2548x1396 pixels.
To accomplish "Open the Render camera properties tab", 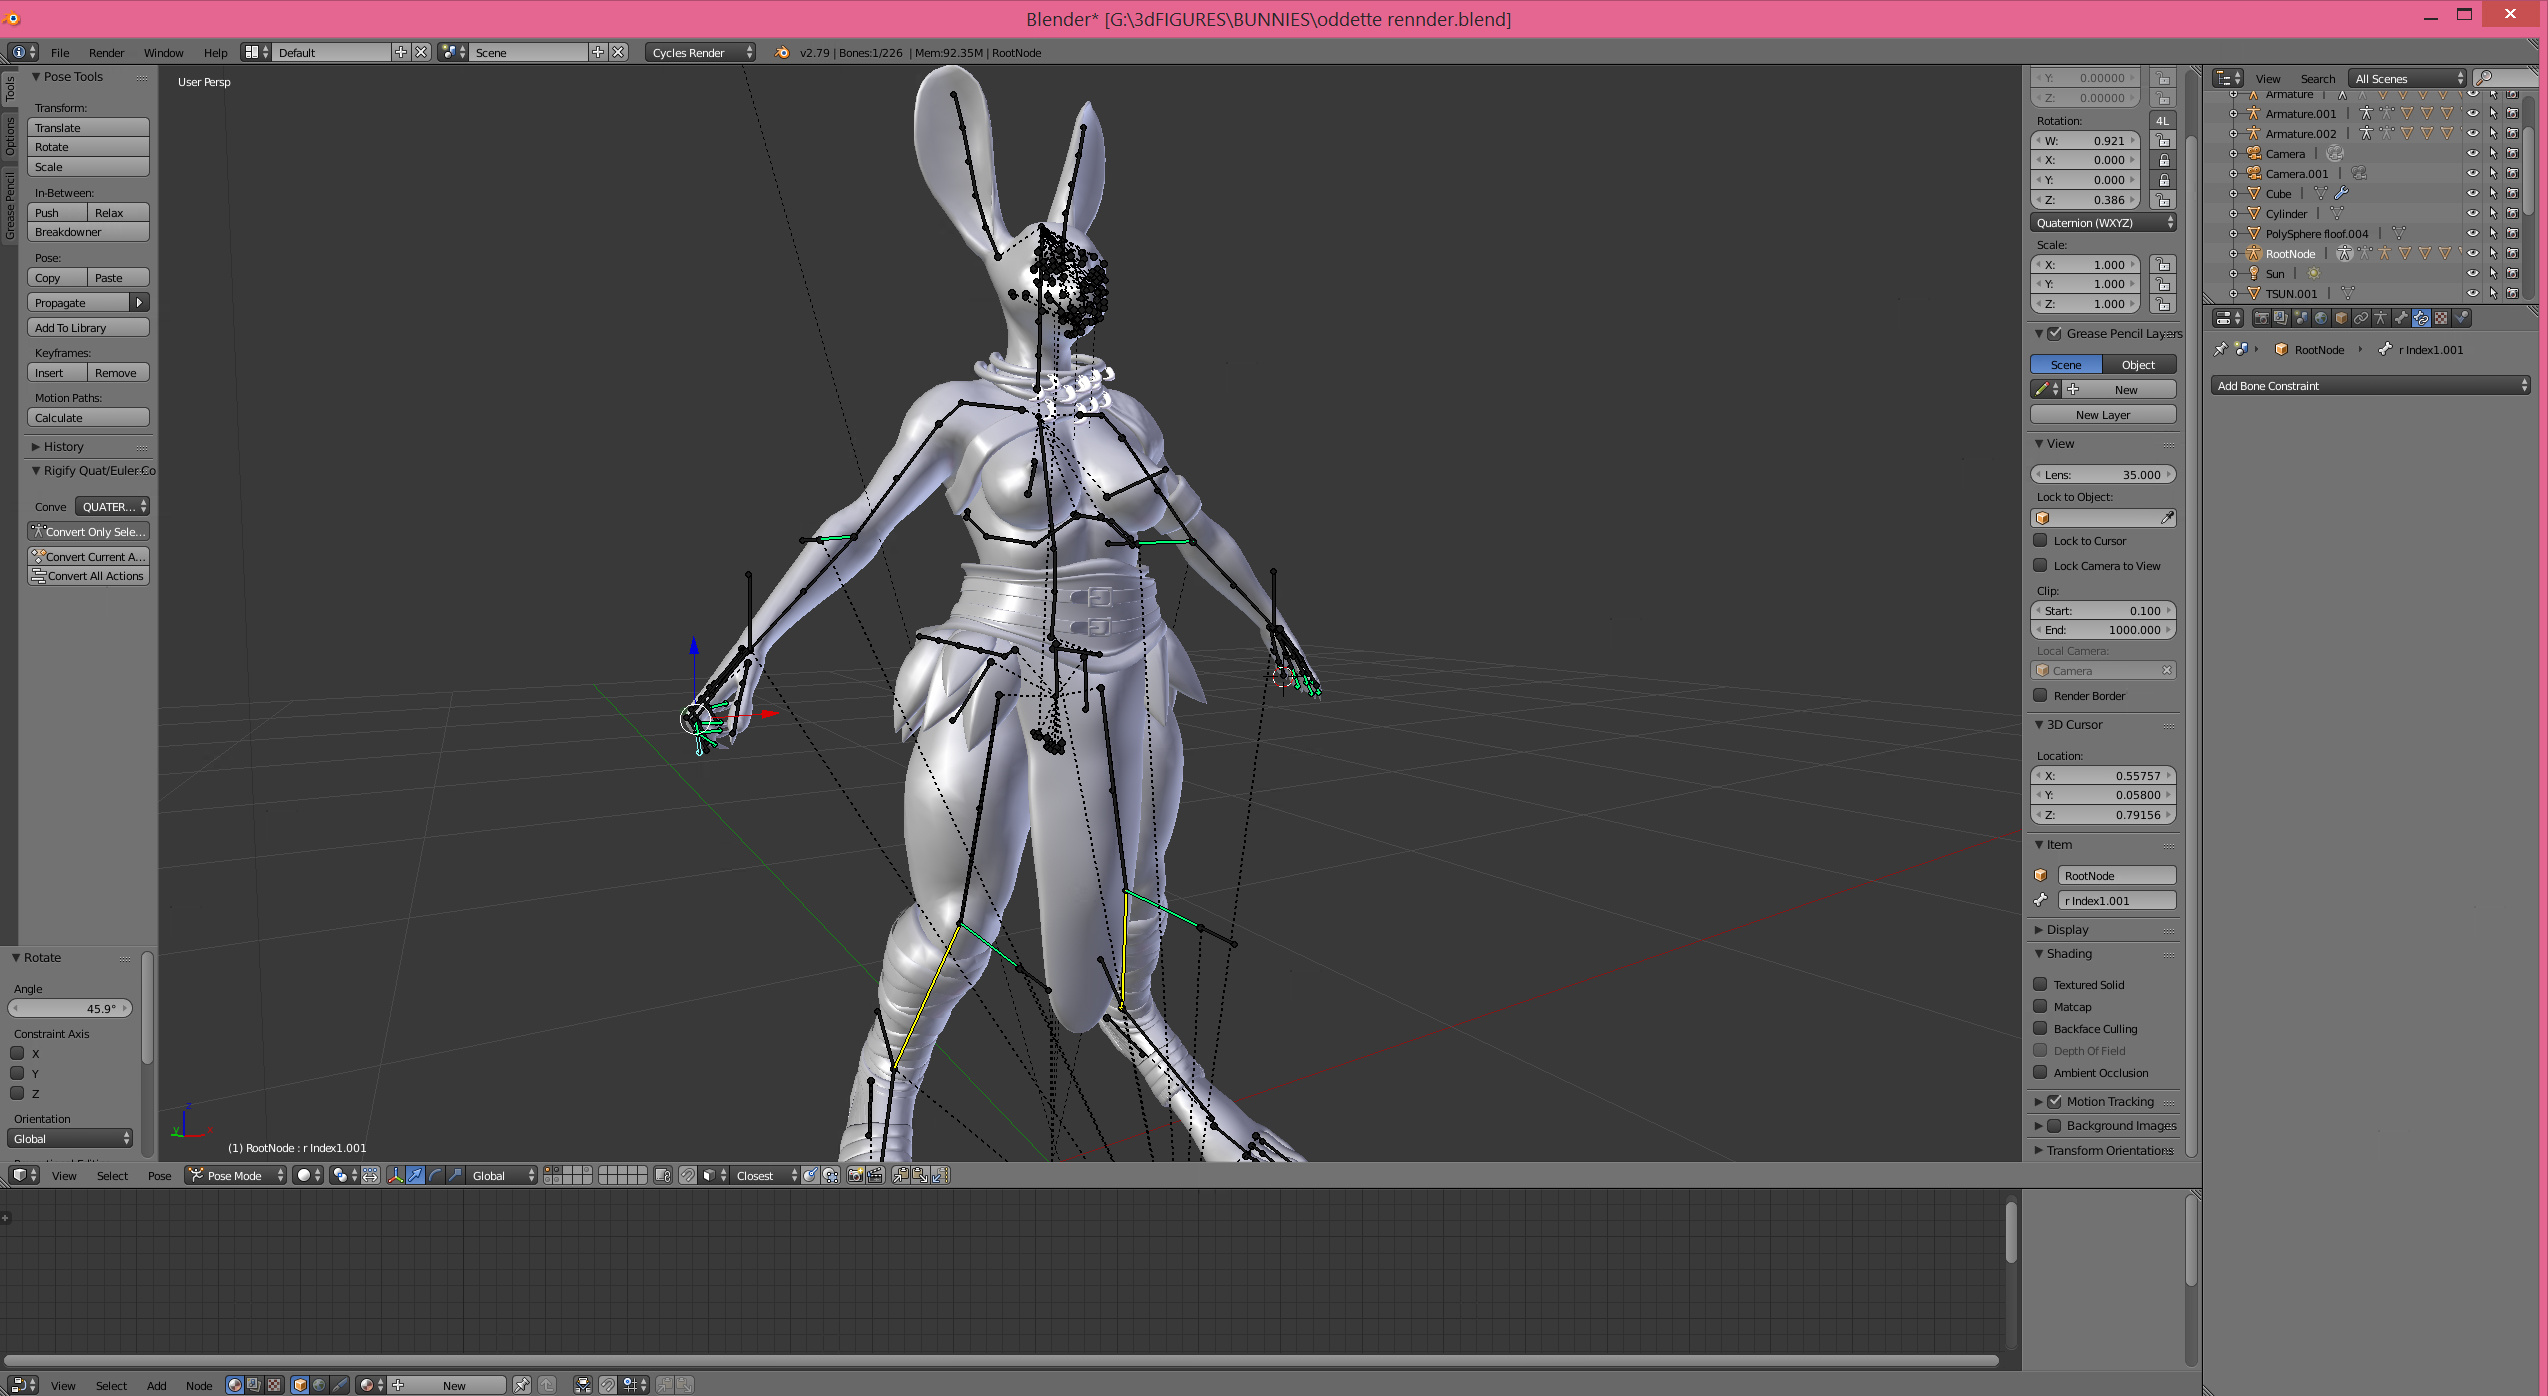I will 2262,318.
